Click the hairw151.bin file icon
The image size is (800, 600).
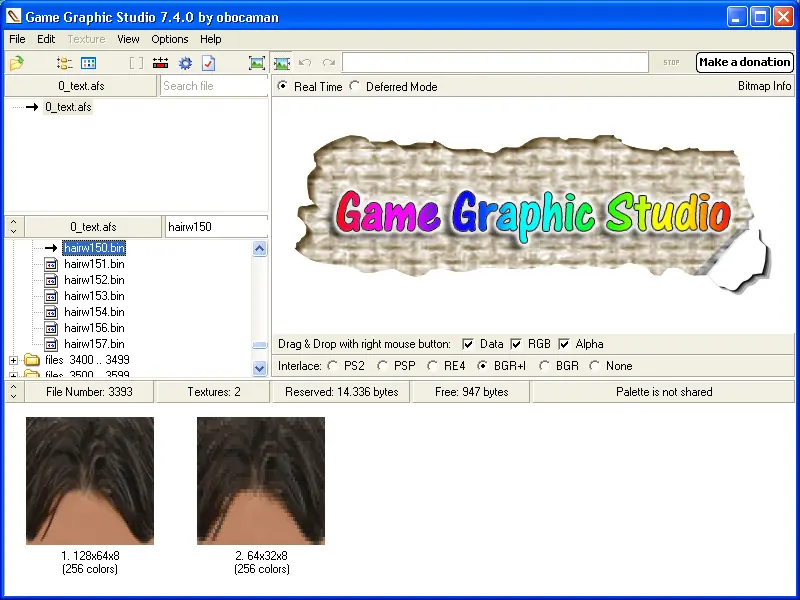point(51,264)
